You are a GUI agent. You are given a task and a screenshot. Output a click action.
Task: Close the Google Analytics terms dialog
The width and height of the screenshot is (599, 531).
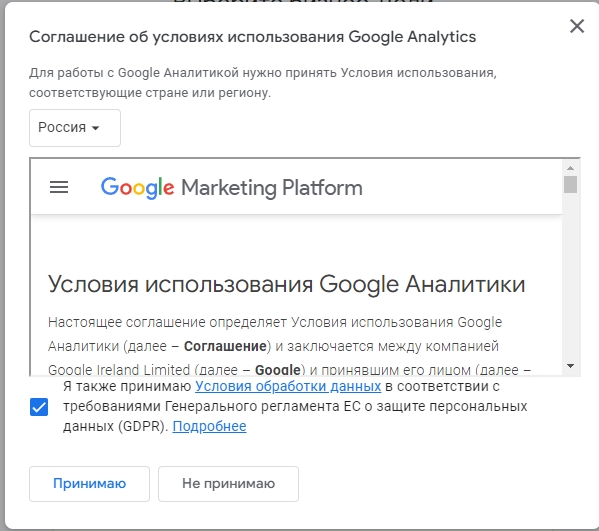[577, 26]
